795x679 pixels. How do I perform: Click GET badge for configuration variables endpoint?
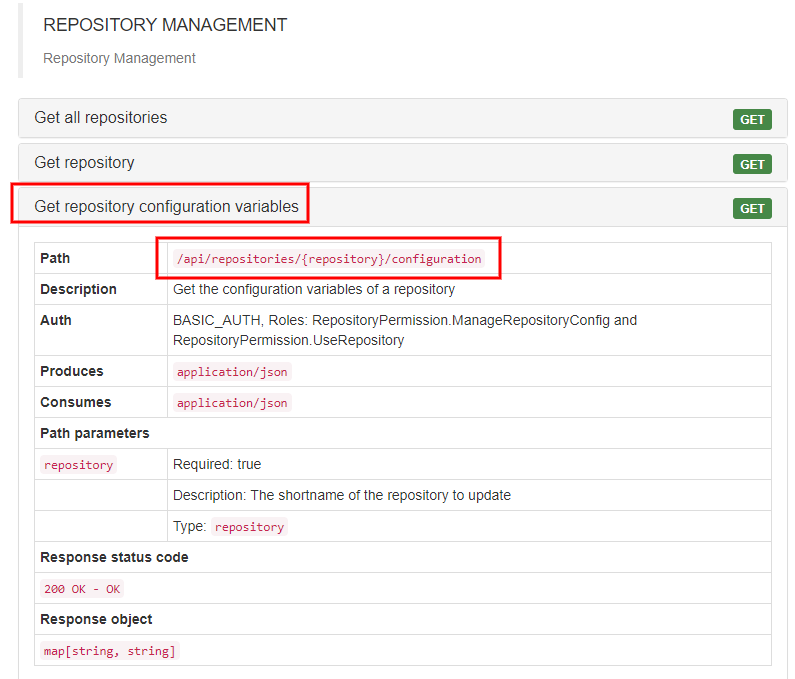click(x=752, y=208)
